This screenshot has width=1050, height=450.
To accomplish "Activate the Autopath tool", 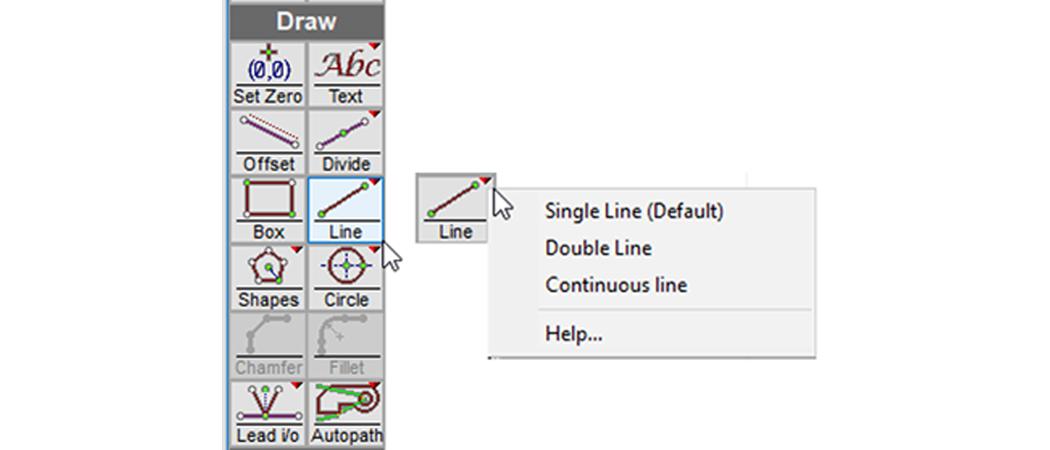I will [x=346, y=412].
